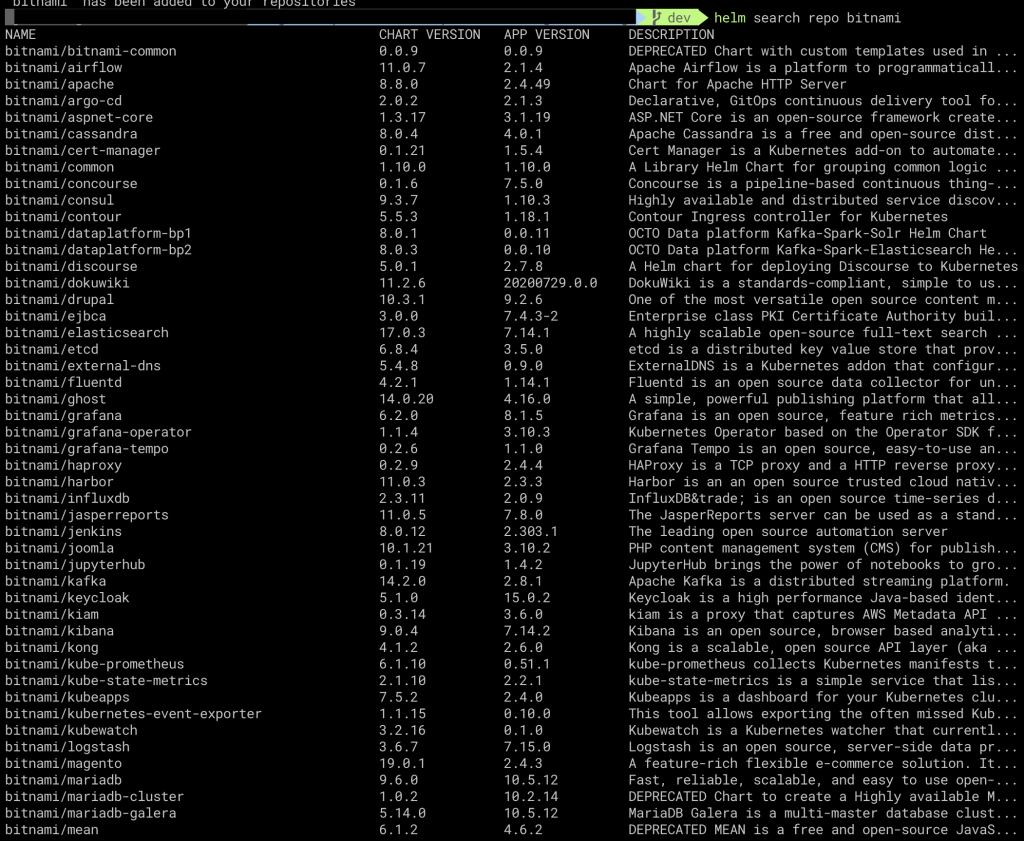Click the bitnami/etcd entry
Screen dimensions: 1024x841
click(x=52, y=349)
